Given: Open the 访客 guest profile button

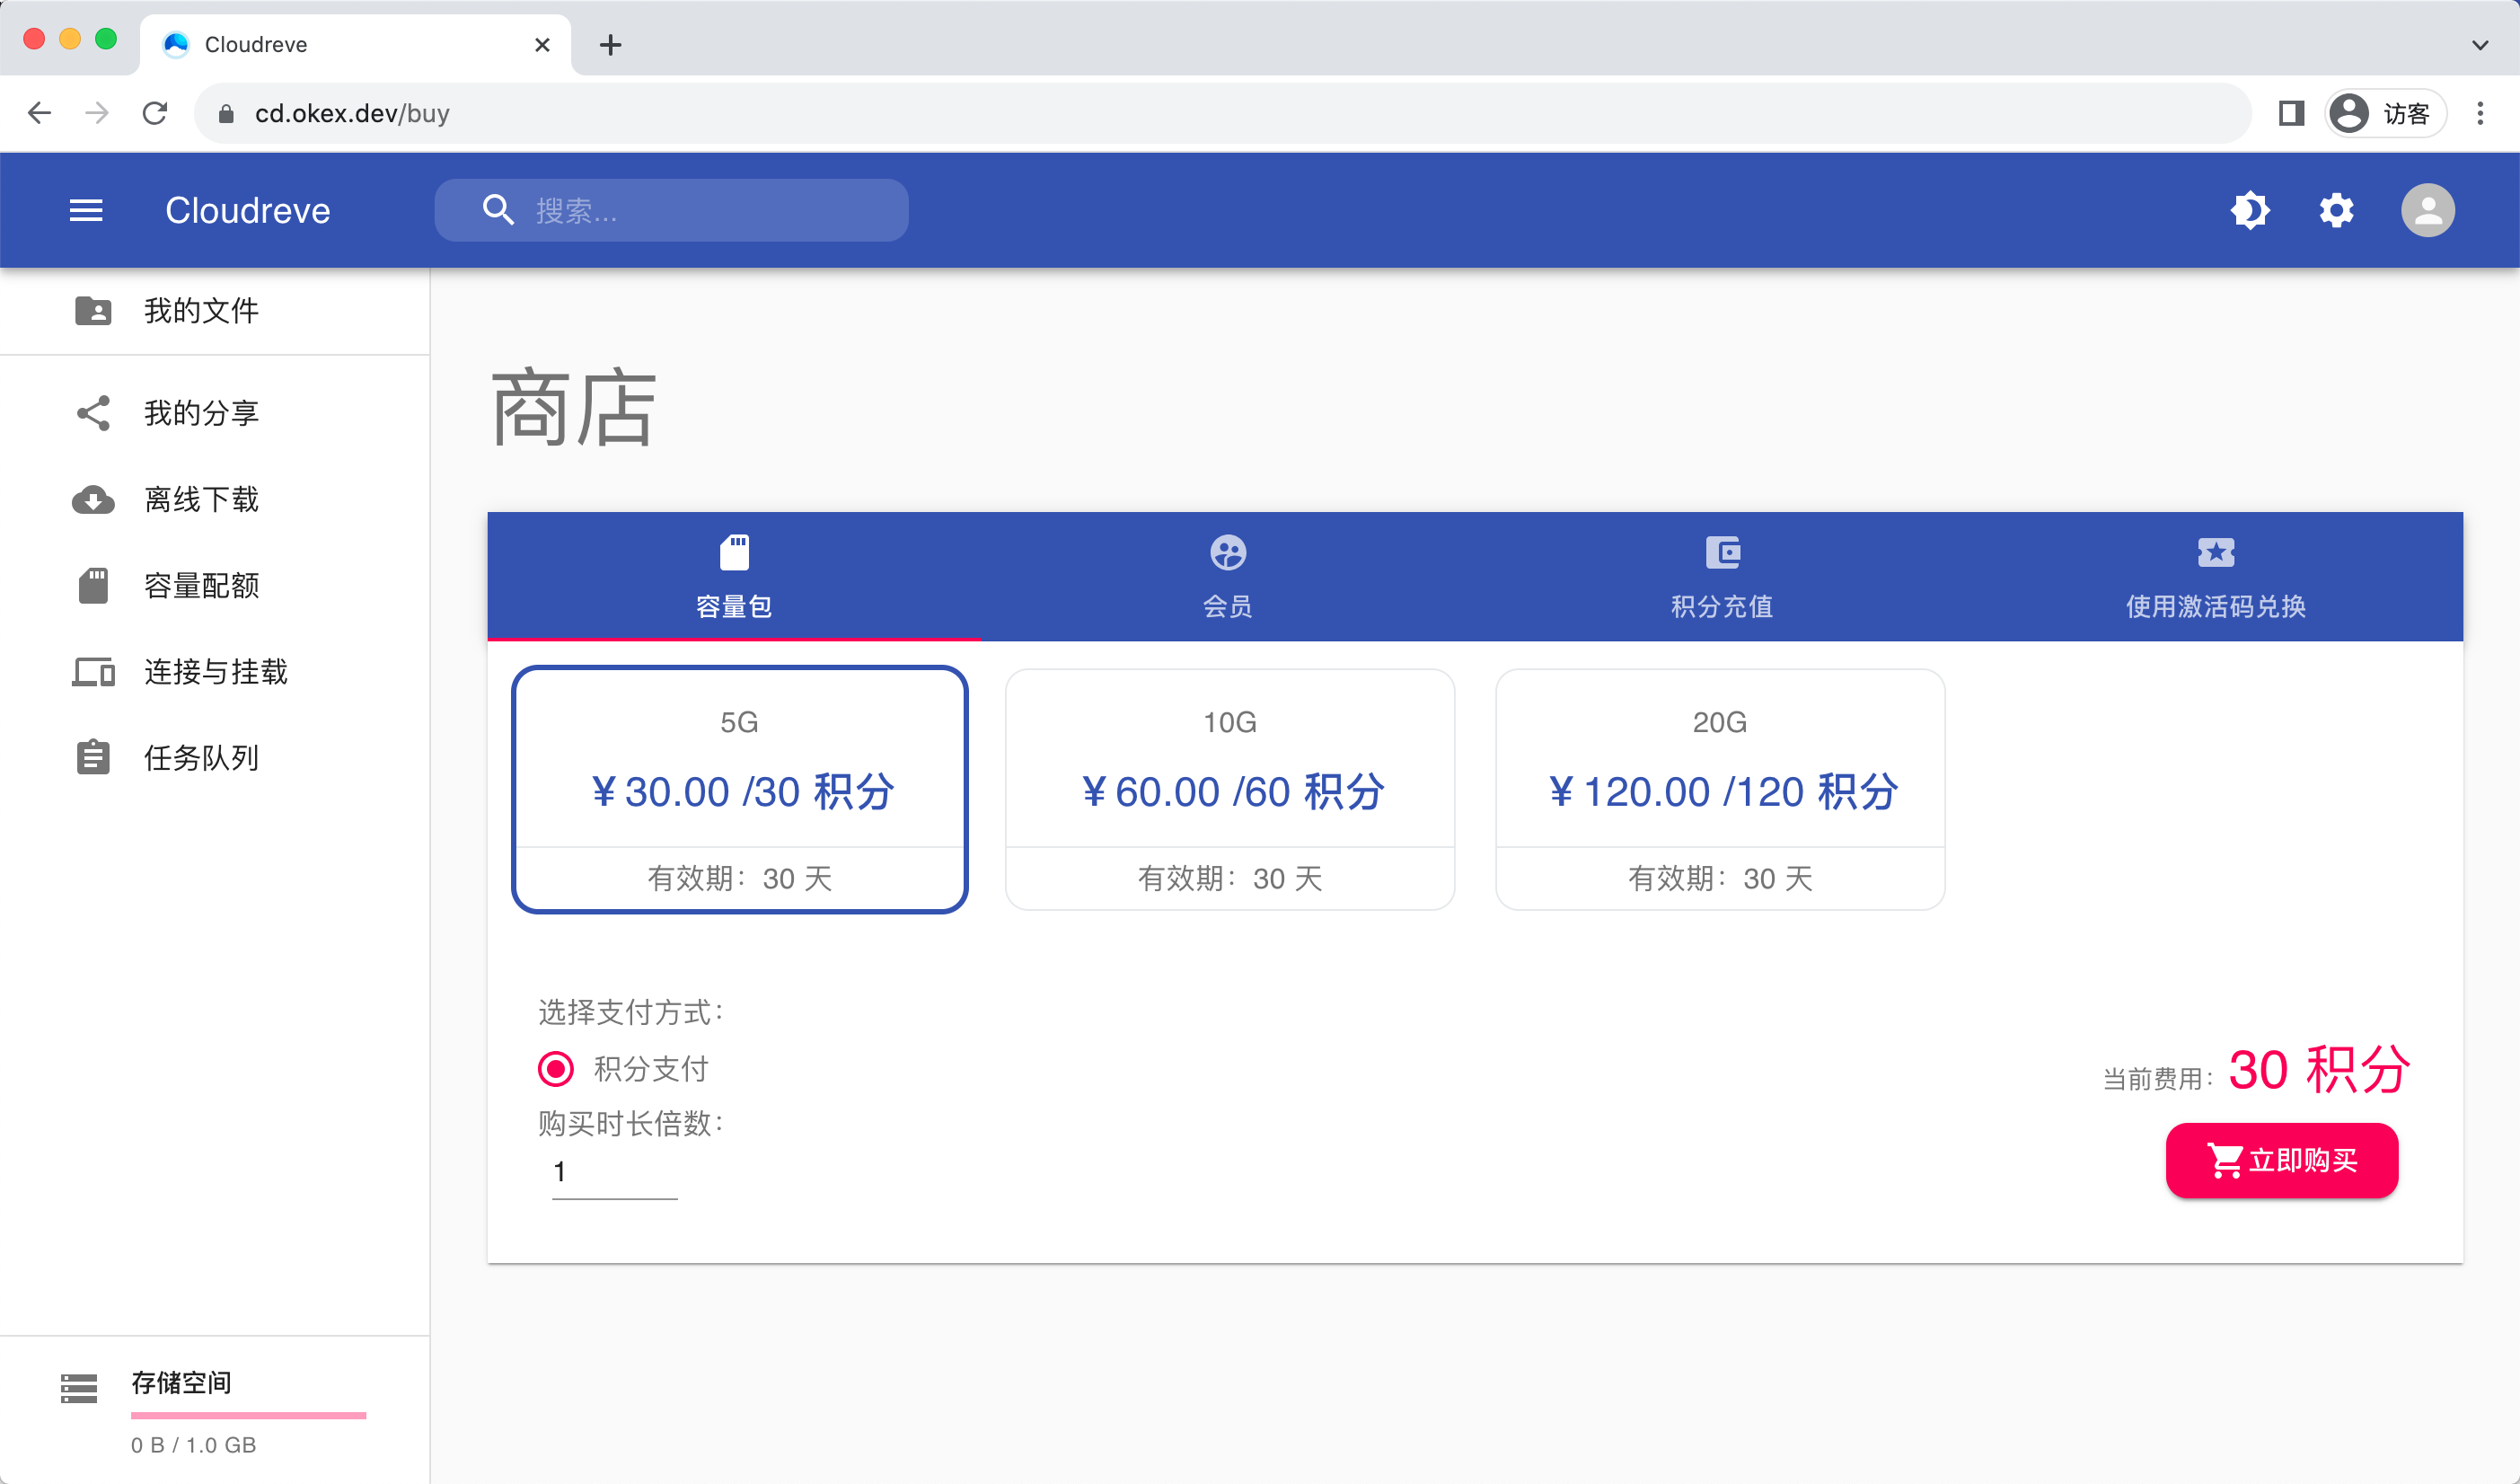Looking at the screenshot, I should point(2385,113).
